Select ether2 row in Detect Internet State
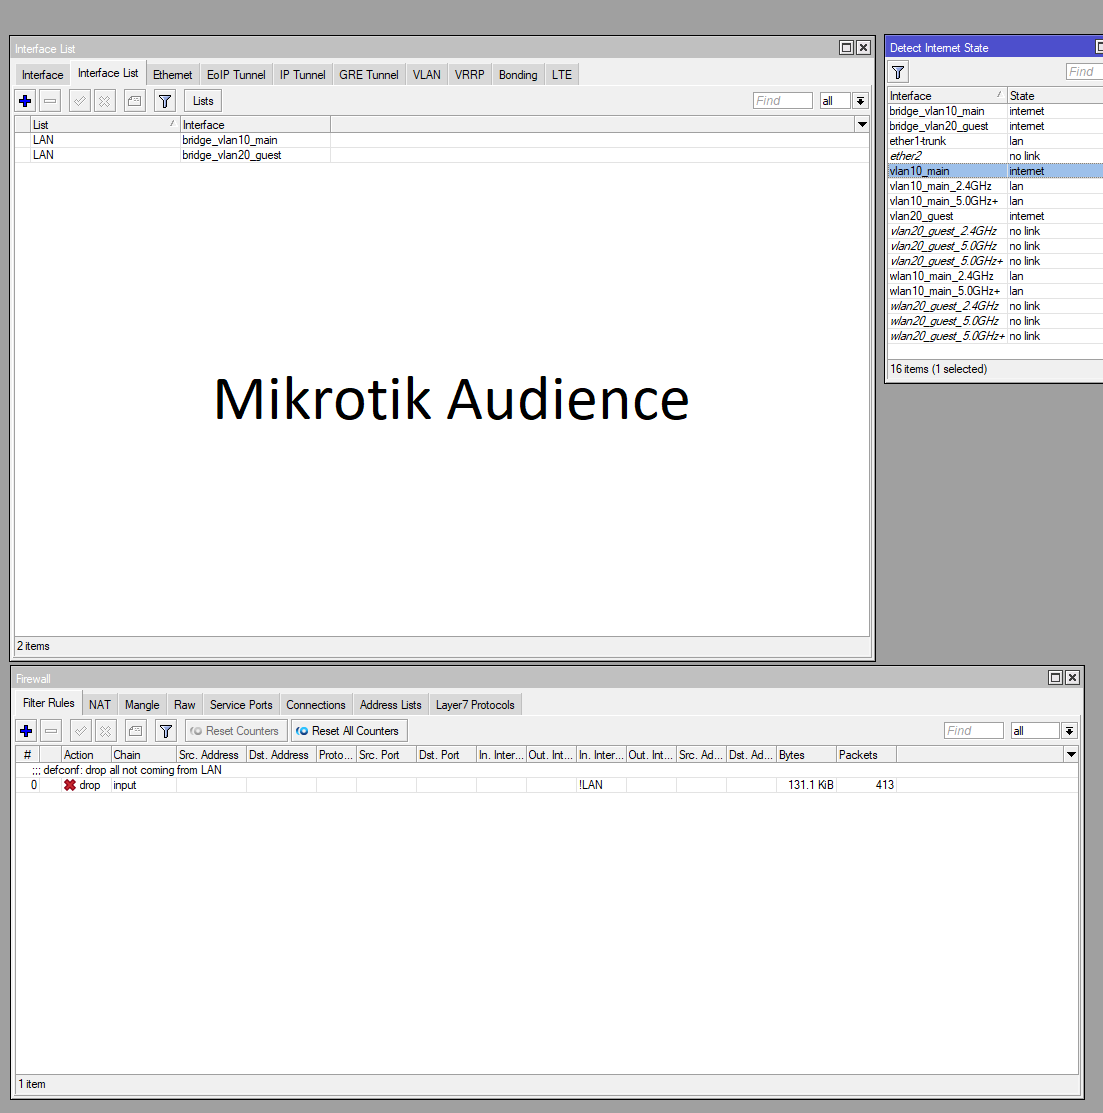The width and height of the screenshot is (1103, 1113). click(995, 155)
